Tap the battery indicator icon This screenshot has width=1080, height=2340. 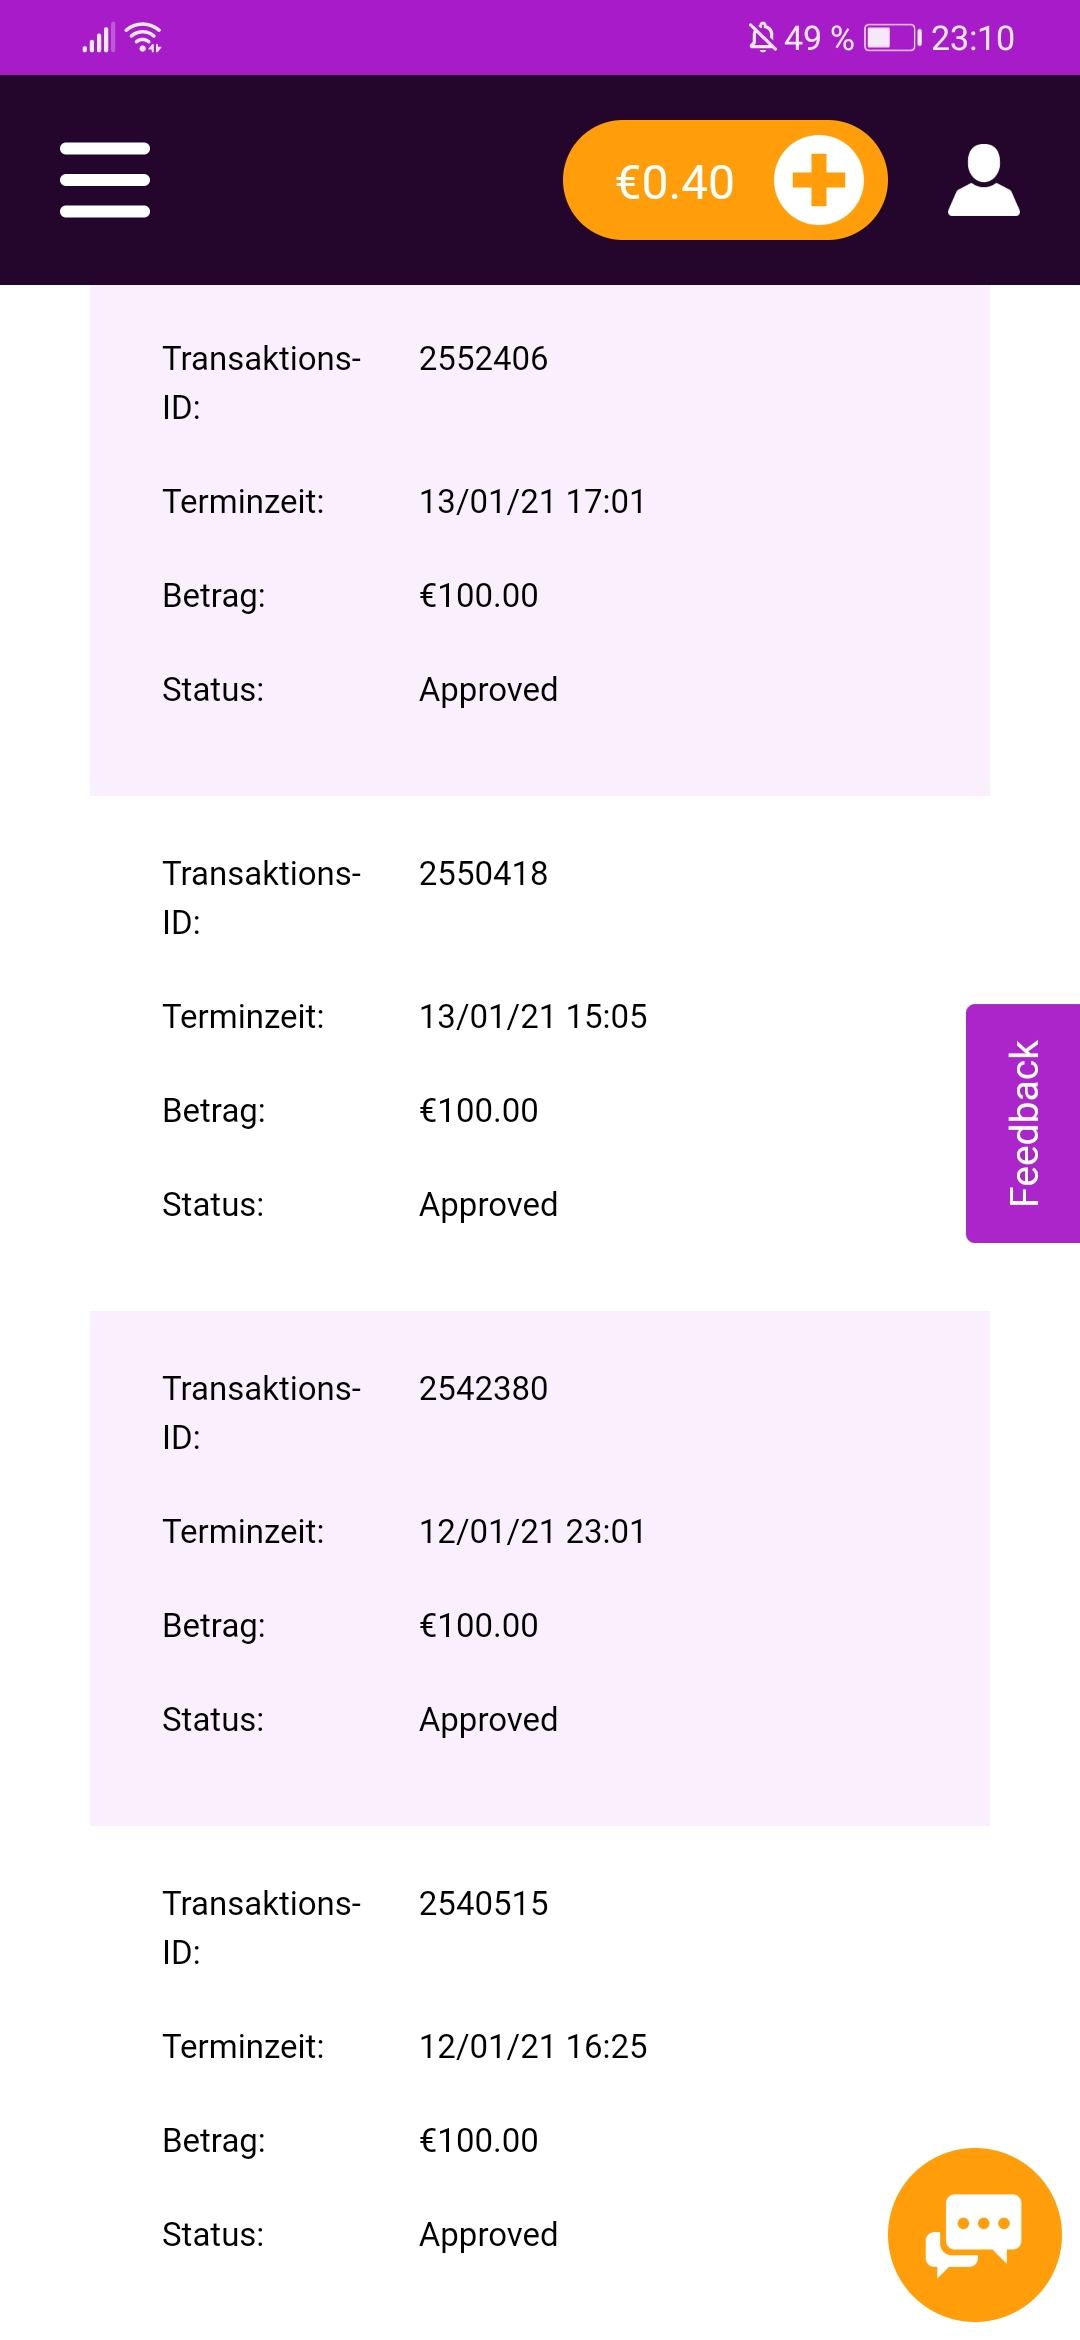point(893,38)
